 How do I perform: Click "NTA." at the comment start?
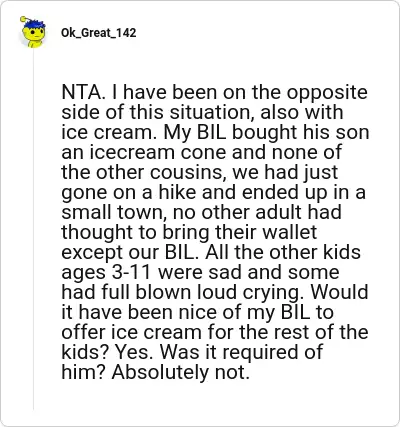(x=82, y=92)
